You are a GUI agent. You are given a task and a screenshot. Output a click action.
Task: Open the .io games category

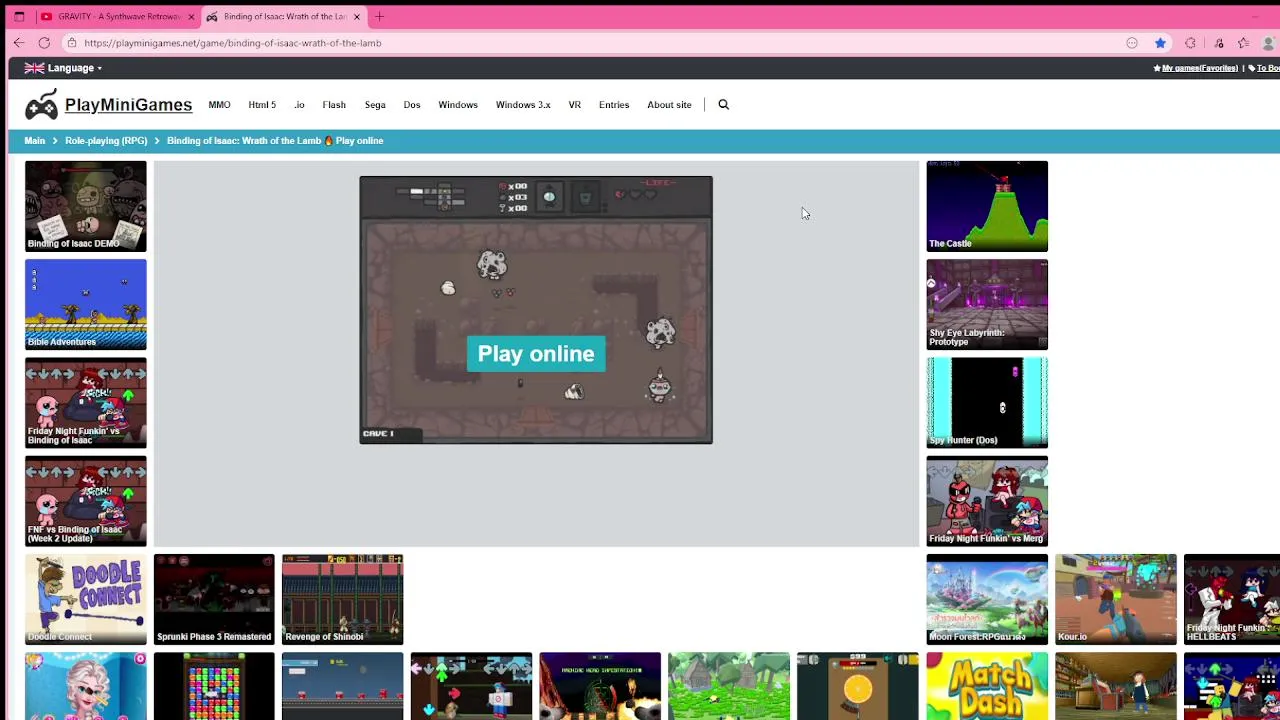coord(299,104)
